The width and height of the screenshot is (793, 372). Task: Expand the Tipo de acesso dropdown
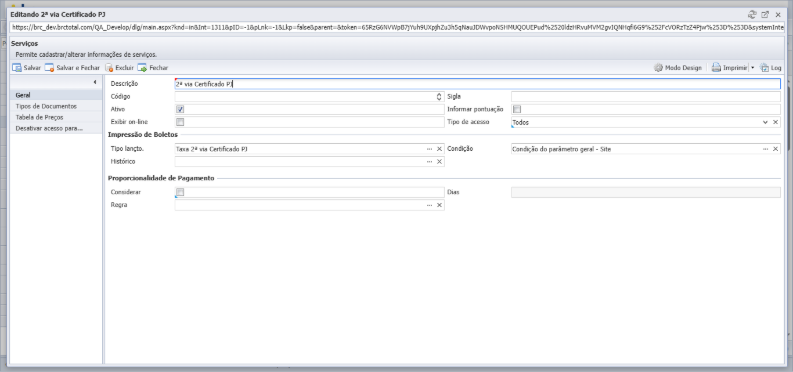click(x=766, y=122)
